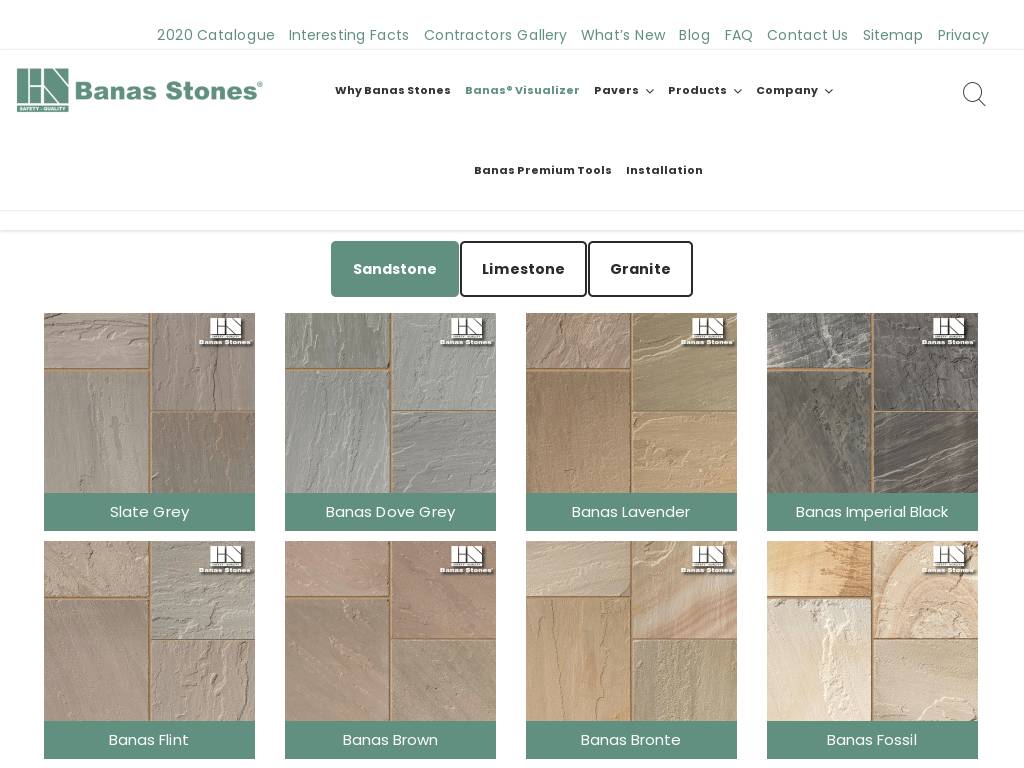
Task: Open the Banas Lavender stone image
Action: tap(631, 403)
